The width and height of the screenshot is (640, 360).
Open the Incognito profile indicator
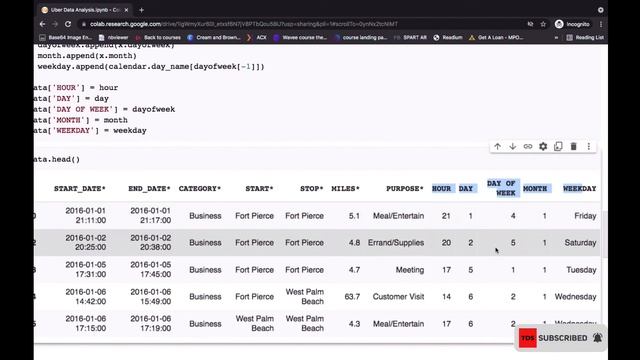[x=572, y=24]
